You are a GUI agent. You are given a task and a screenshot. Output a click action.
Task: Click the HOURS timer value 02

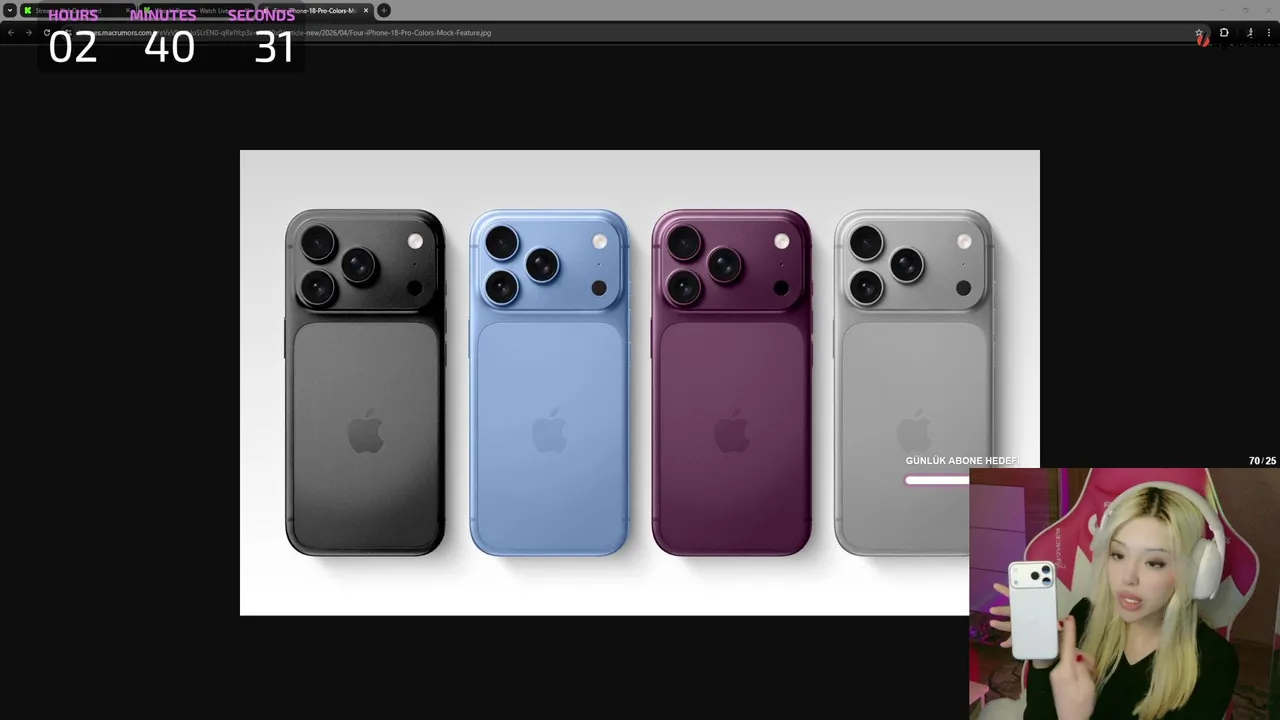click(73, 47)
